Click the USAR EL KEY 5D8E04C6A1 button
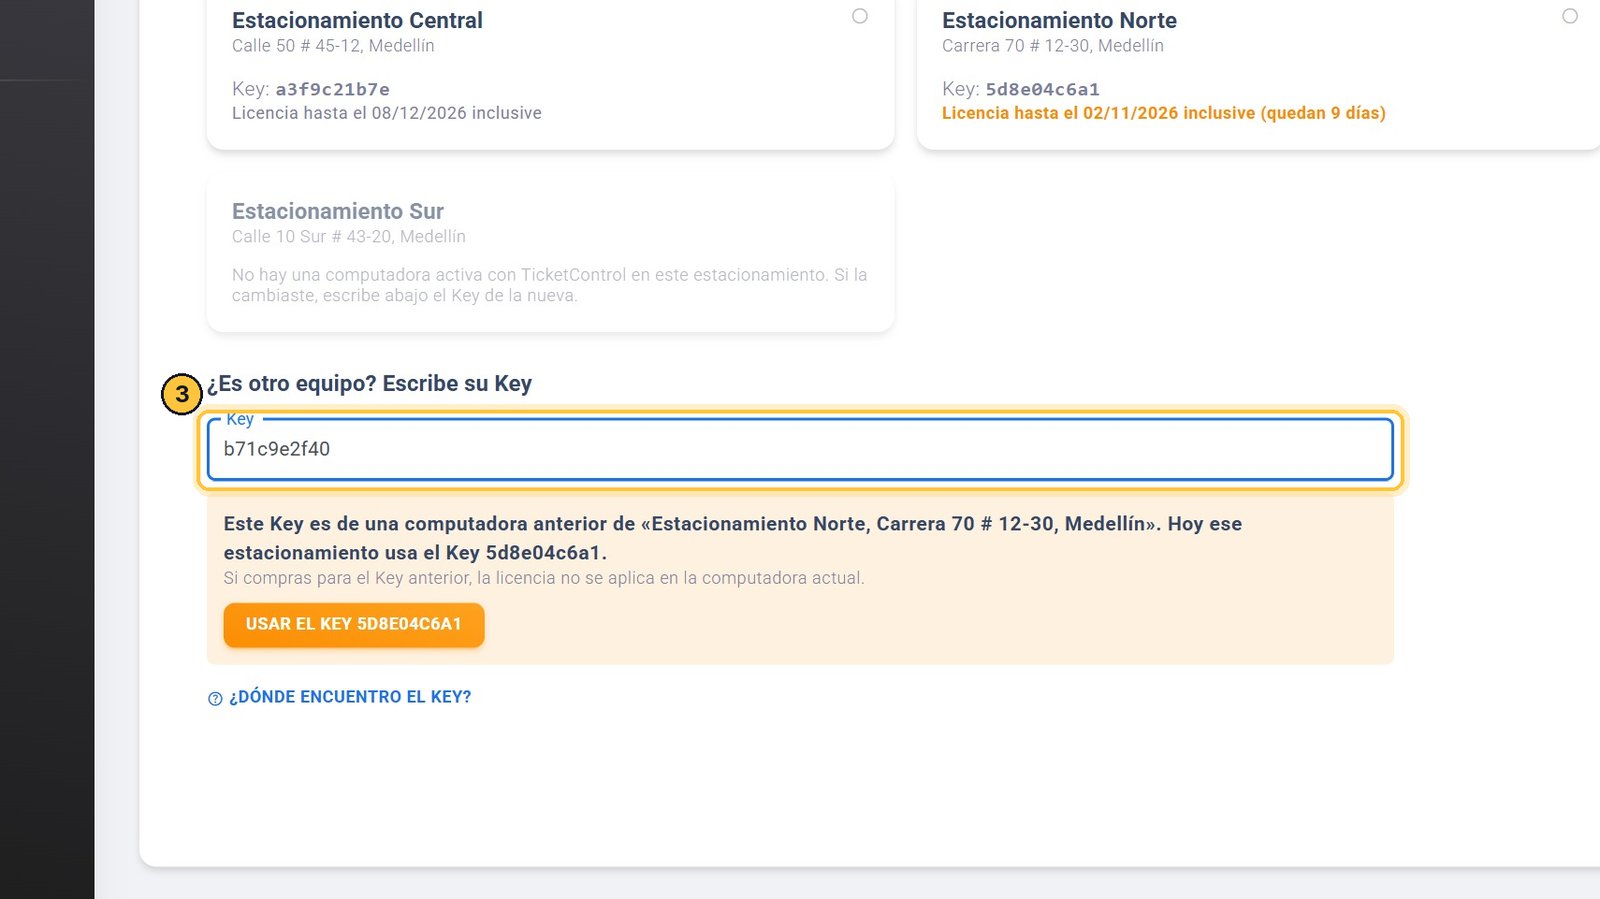This screenshot has width=1600, height=899. click(x=354, y=624)
